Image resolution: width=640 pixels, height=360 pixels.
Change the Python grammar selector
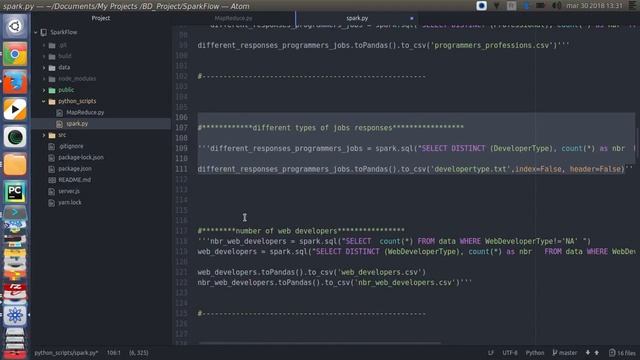click(535, 353)
